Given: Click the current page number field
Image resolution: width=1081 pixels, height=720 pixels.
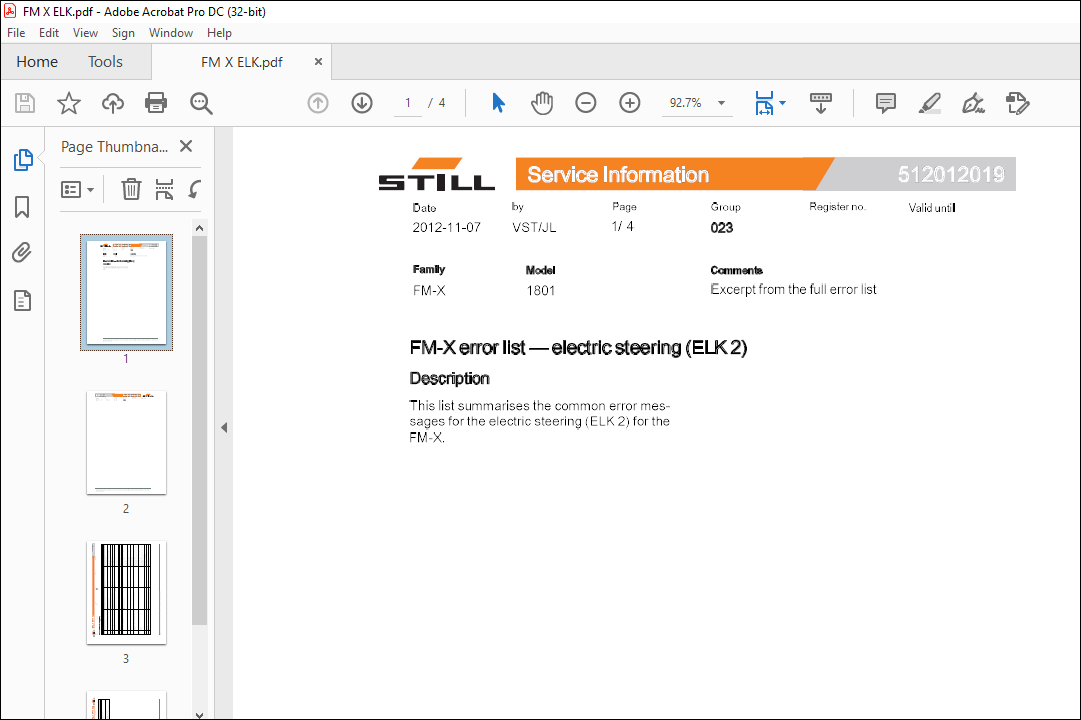Looking at the screenshot, I should (x=407, y=103).
